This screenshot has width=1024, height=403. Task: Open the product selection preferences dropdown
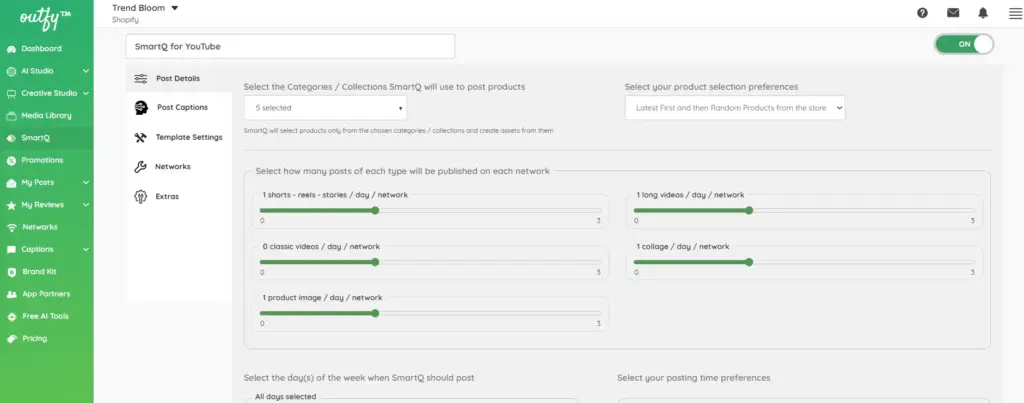(x=735, y=108)
